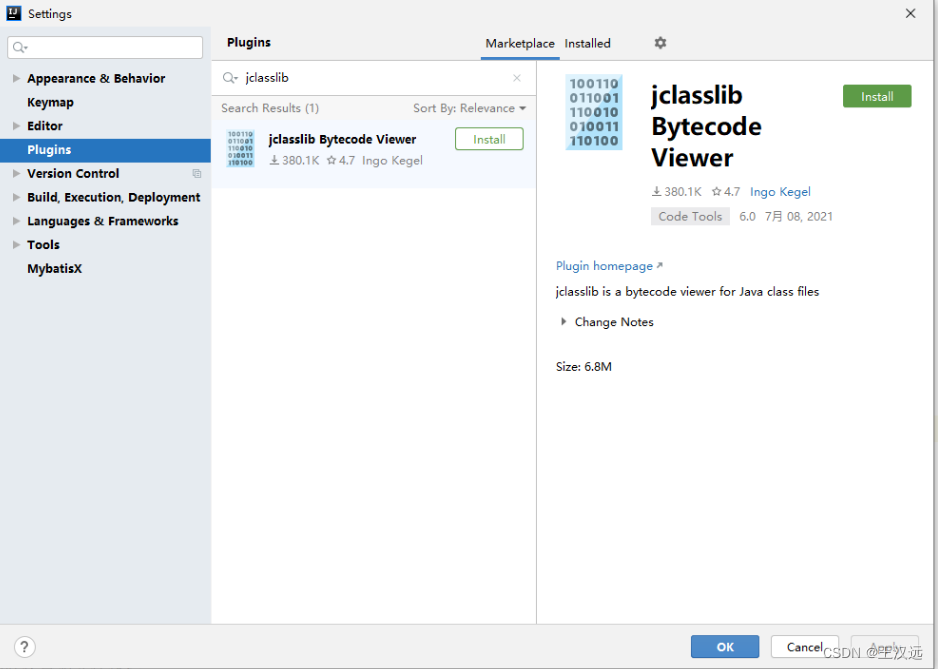
Task: Select MybatisX in the settings sidebar
Action: (x=54, y=268)
